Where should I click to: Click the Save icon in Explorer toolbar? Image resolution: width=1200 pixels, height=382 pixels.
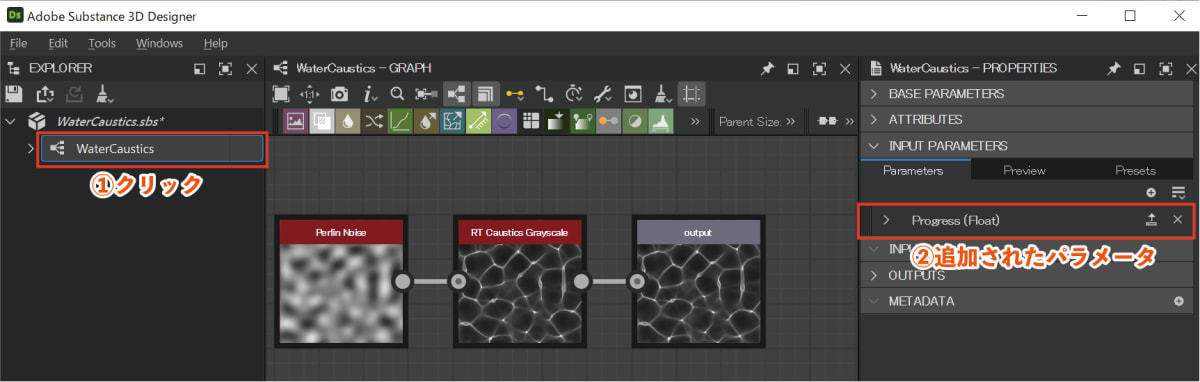[x=14, y=94]
